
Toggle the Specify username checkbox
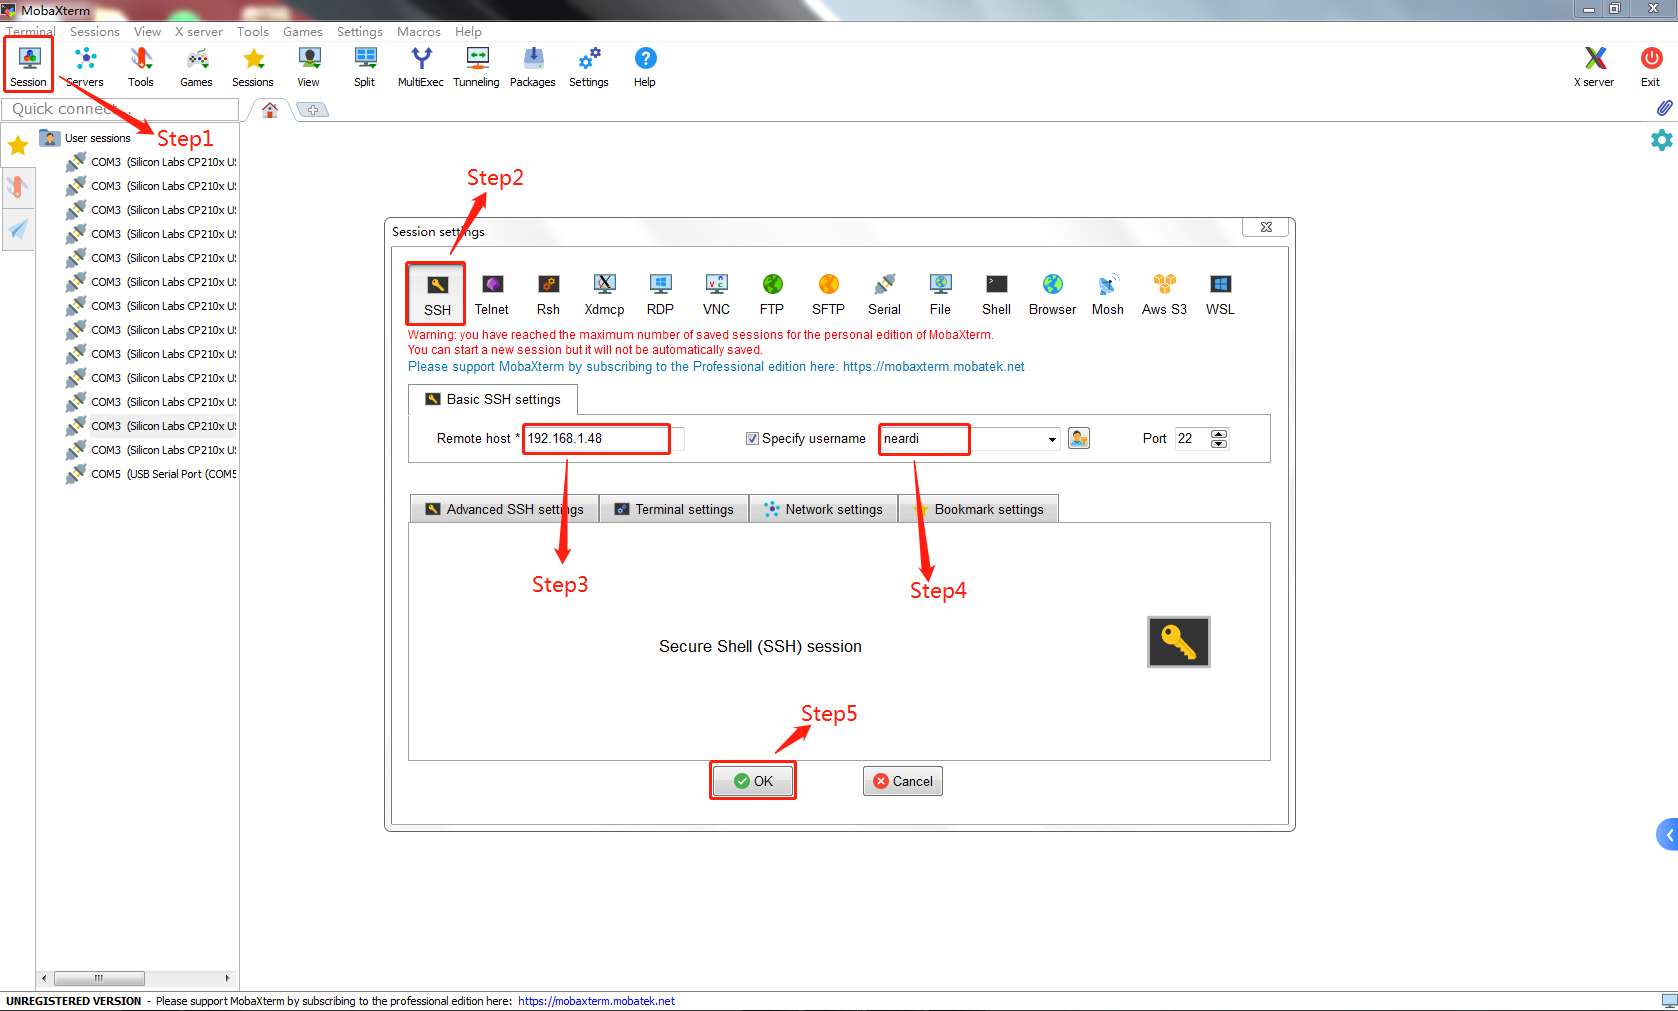pyautogui.click(x=752, y=438)
